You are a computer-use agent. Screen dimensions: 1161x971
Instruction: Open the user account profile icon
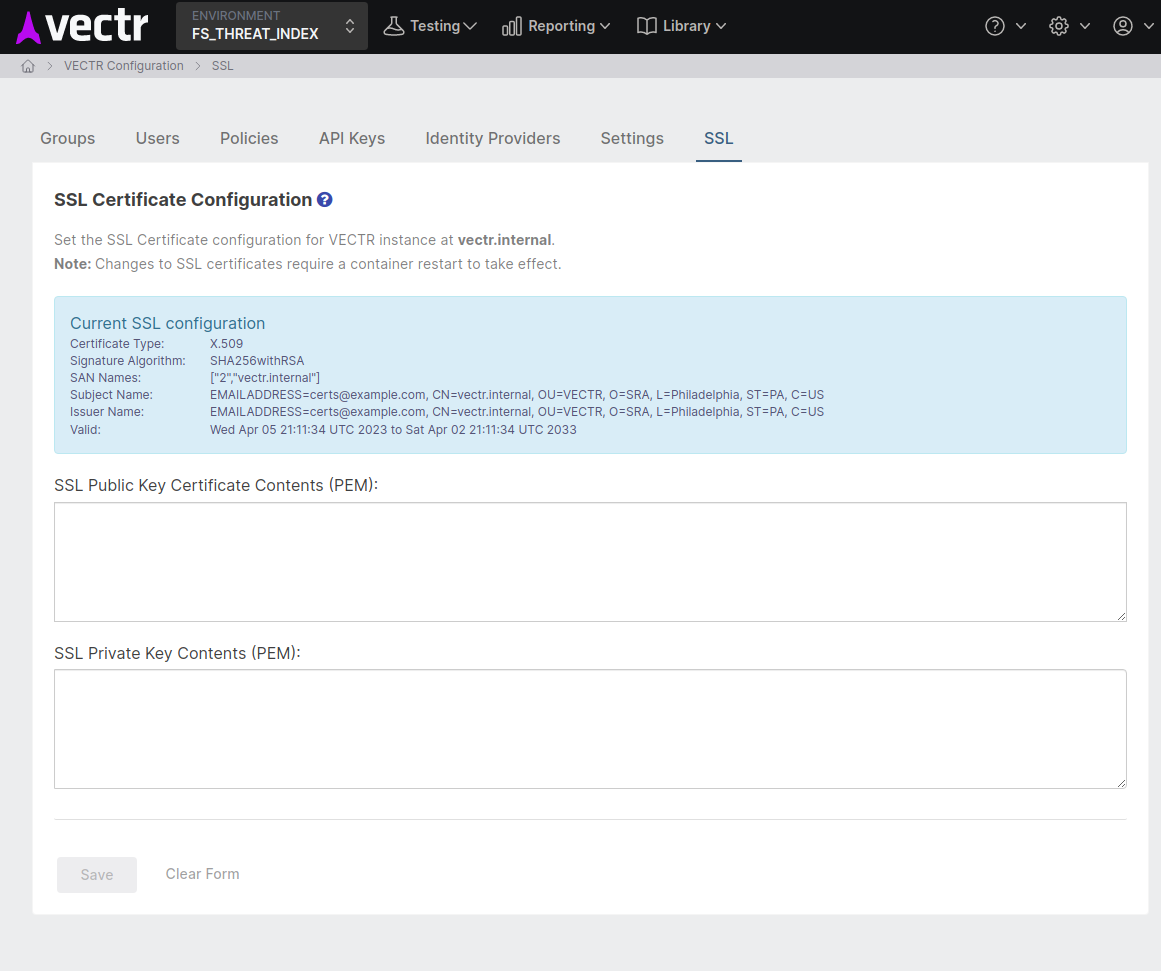click(1122, 26)
